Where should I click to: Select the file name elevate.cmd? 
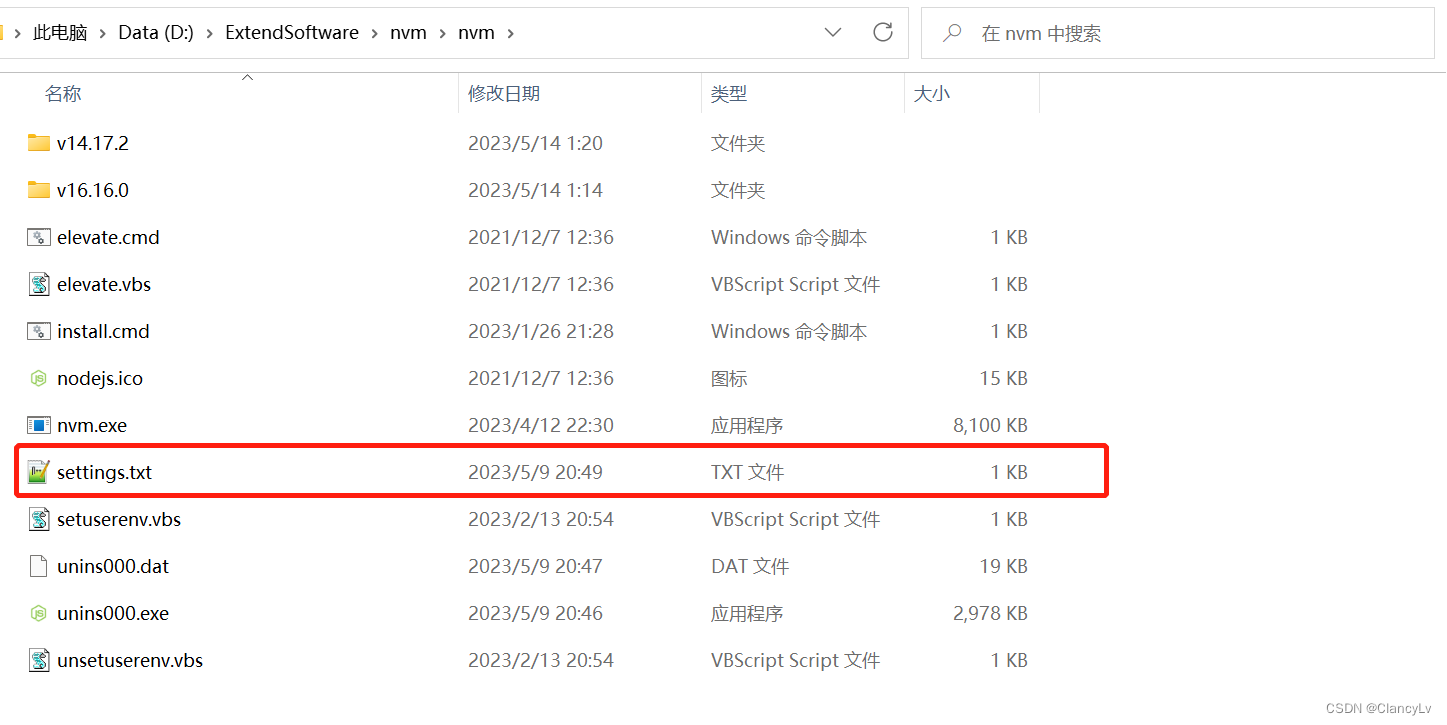pos(108,237)
